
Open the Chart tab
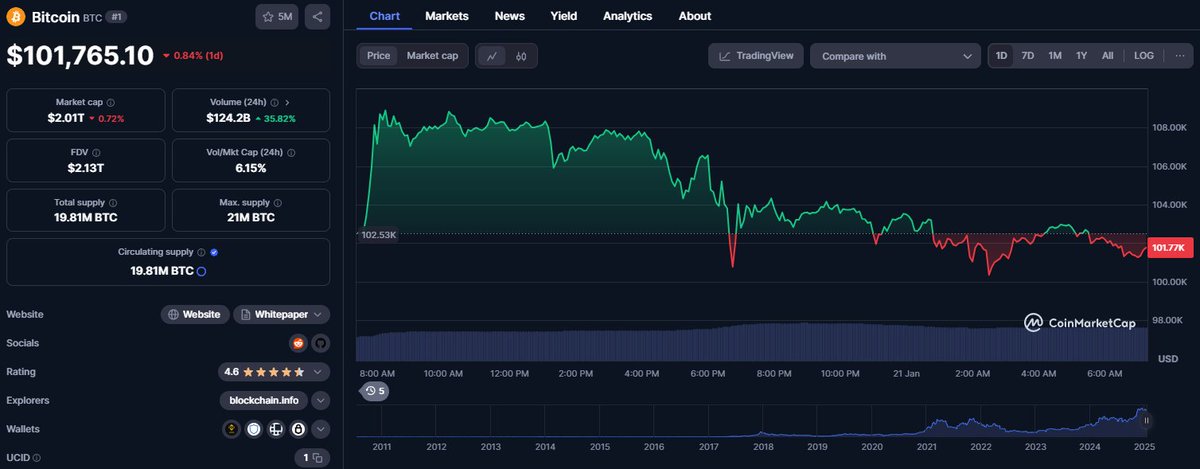[x=384, y=16]
